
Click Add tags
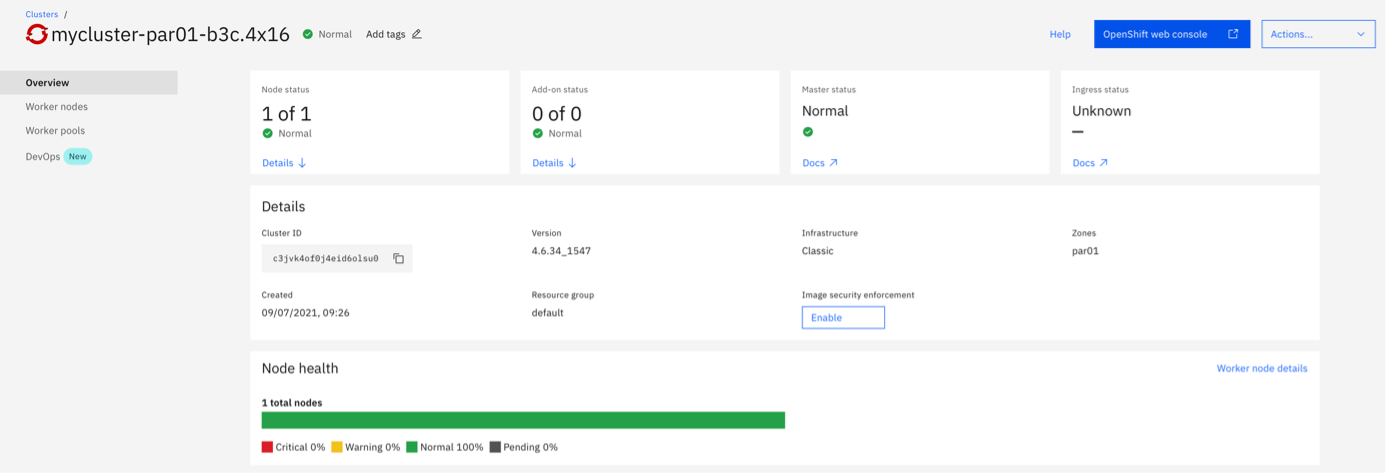[x=386, y=34]
